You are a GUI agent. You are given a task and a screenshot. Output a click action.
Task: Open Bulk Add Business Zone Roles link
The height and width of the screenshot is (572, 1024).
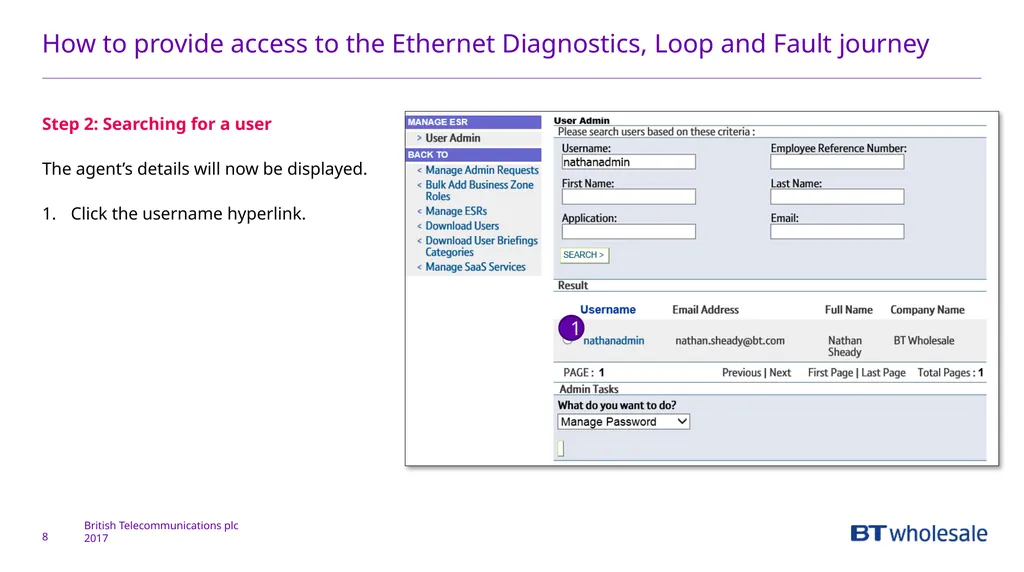[x=479, y=190]
